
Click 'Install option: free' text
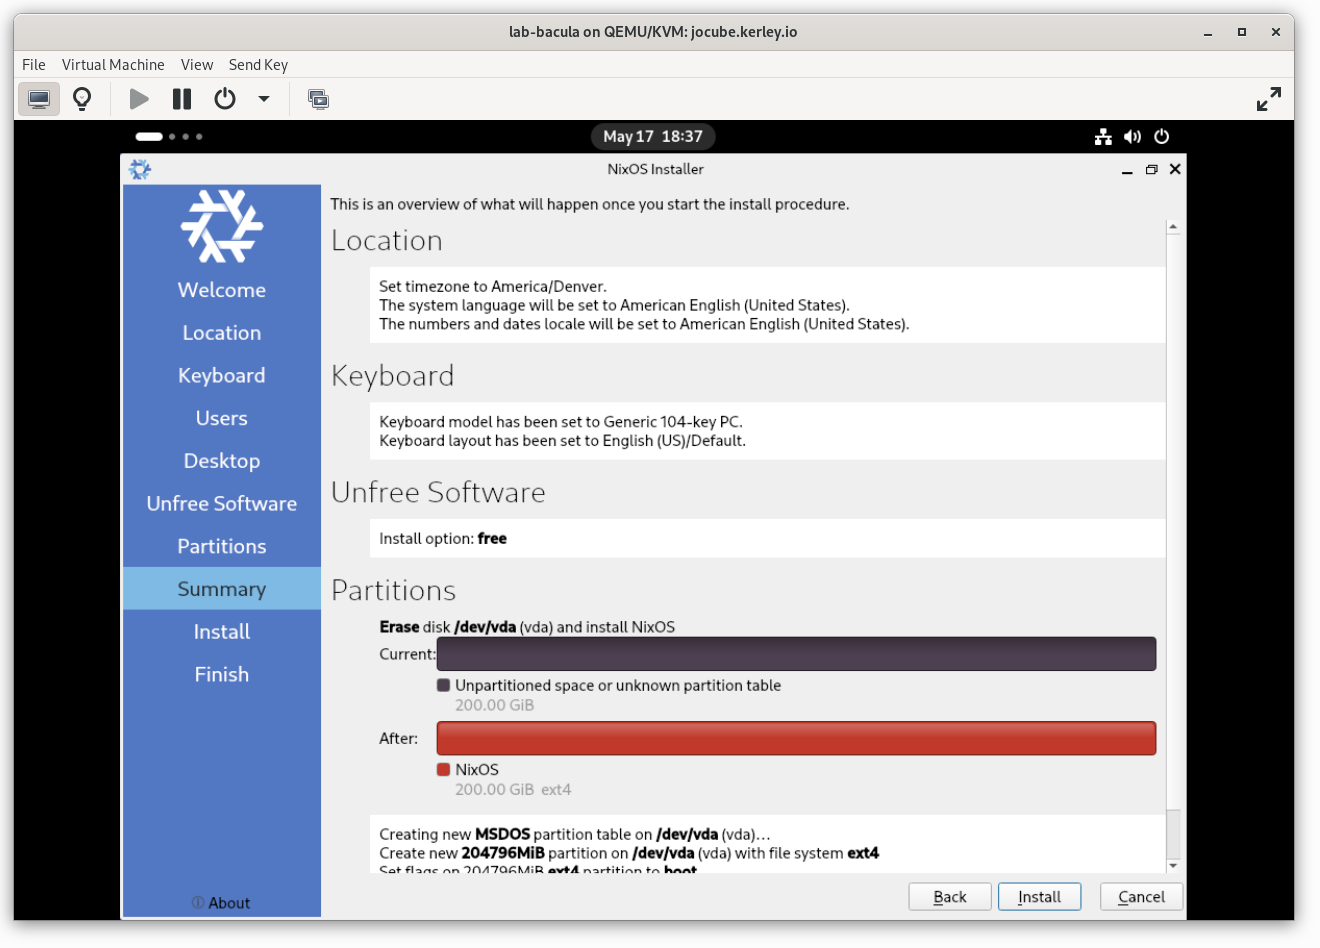(443, 539)
